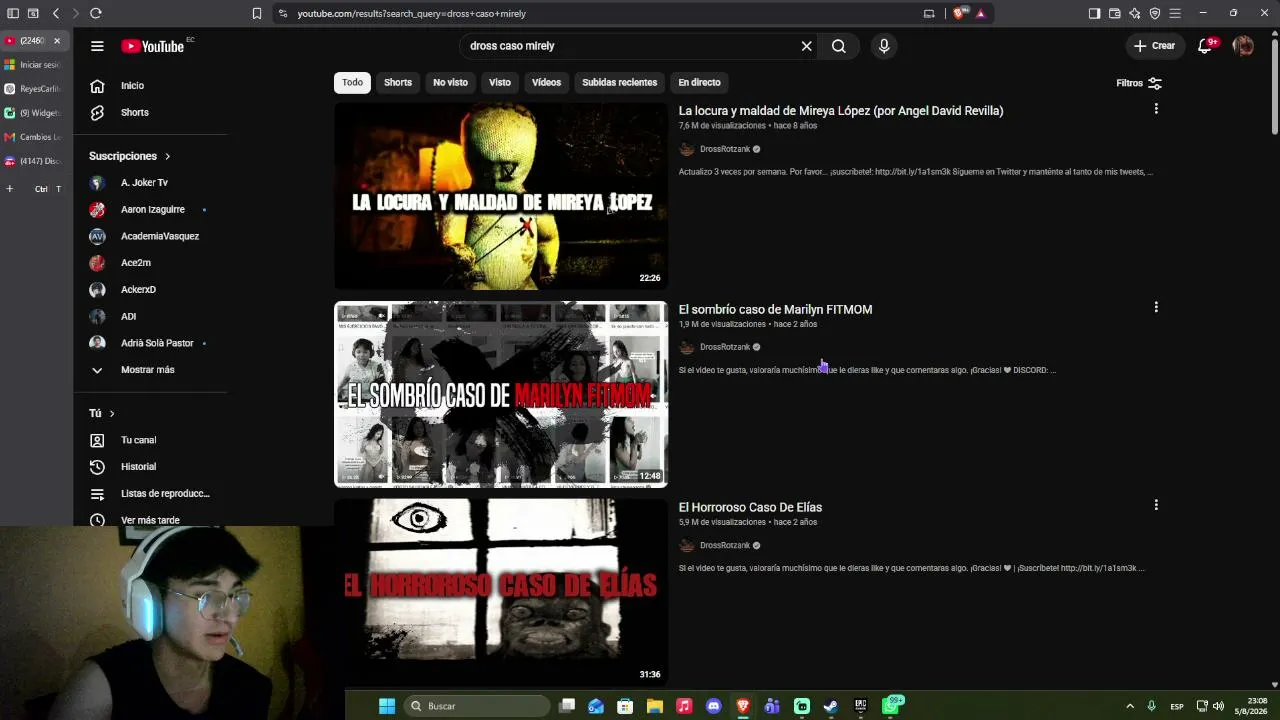Select the Shorts filter chip
This screenshot has height=720, width=1280.
point(398,83)
